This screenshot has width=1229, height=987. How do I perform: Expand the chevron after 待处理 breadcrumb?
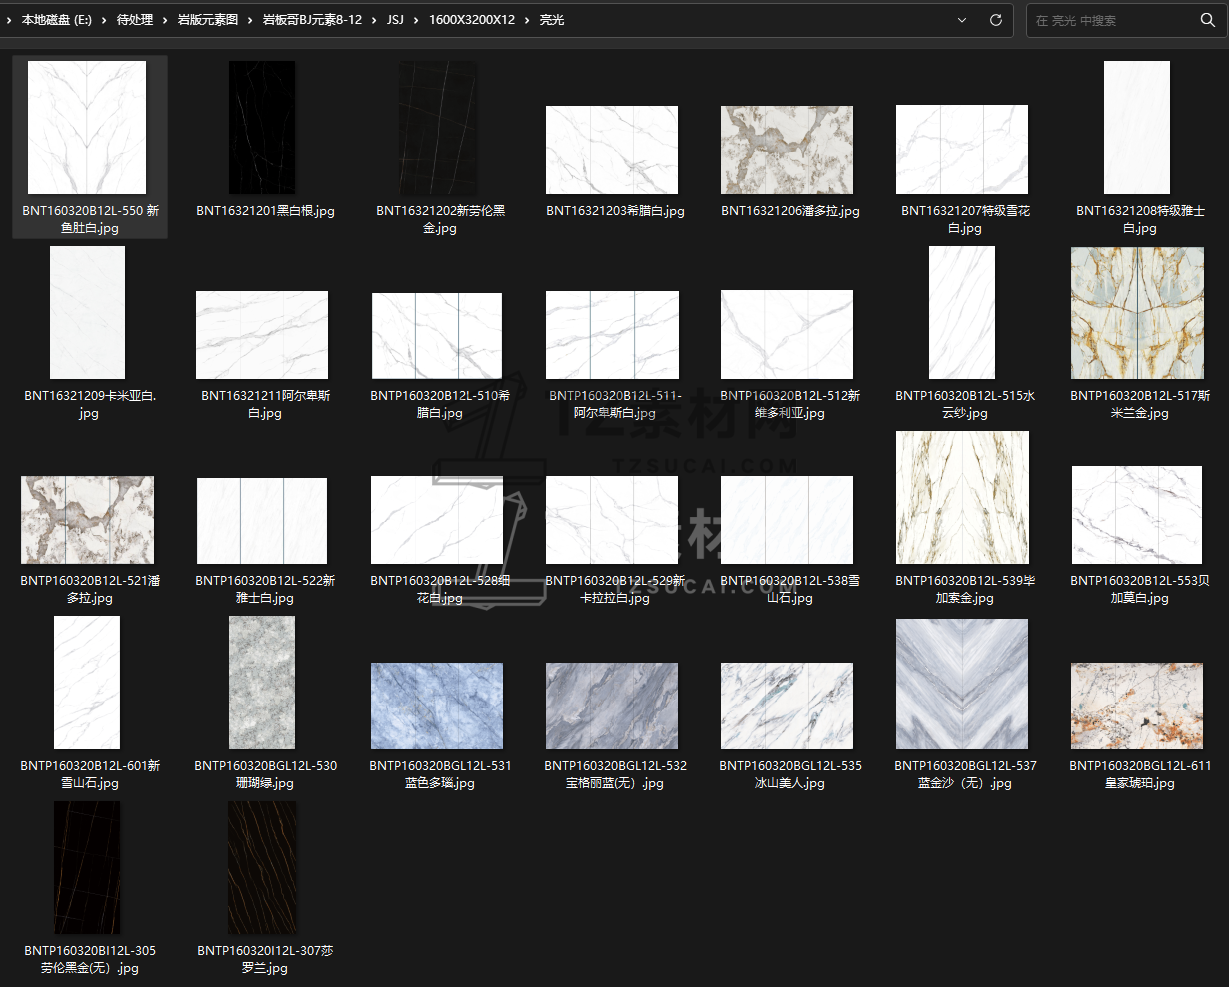pyautogui.click(x=165, y=20)
